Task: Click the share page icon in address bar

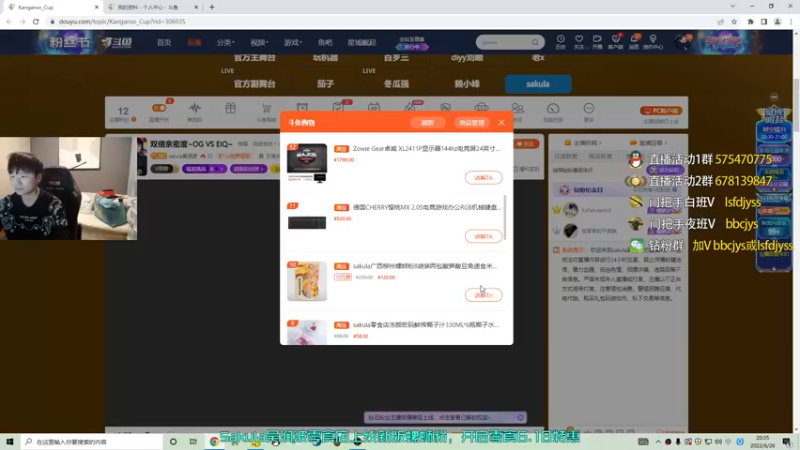Action: click(x=720, y=21)
